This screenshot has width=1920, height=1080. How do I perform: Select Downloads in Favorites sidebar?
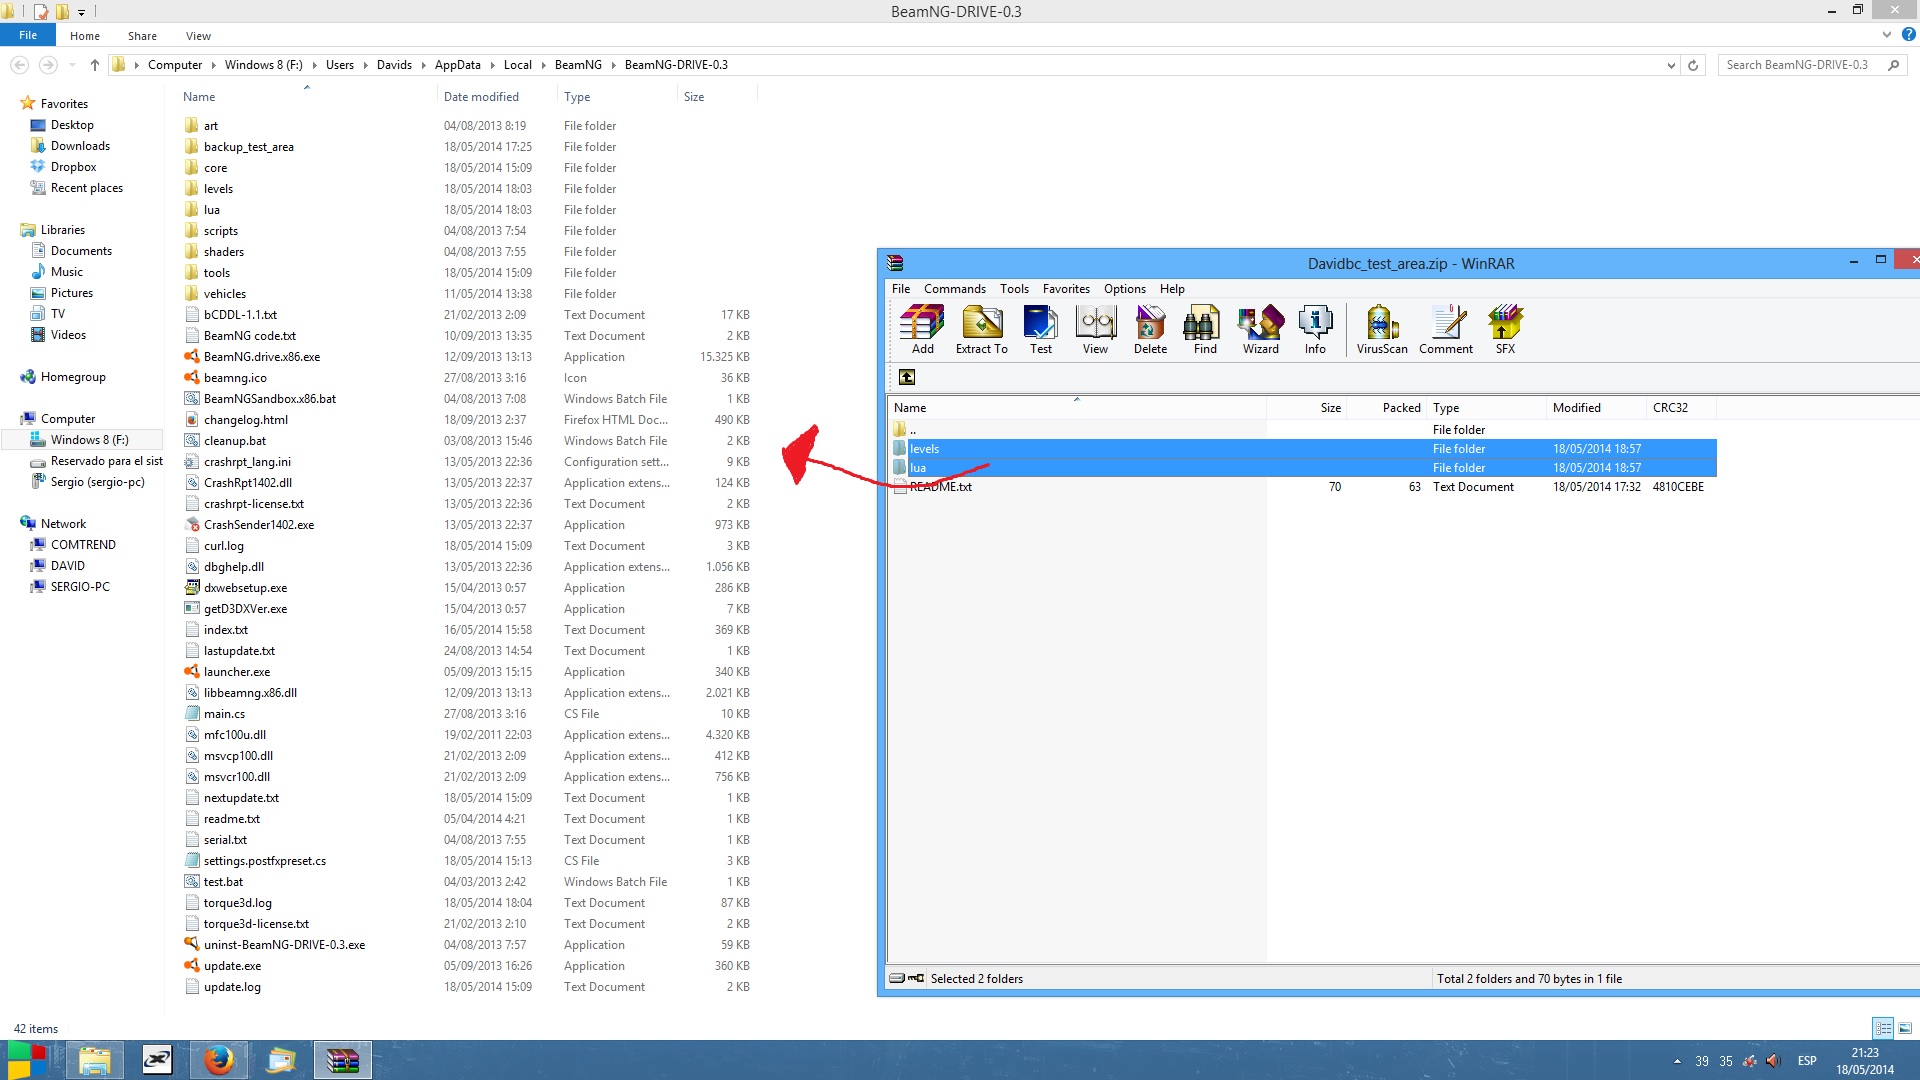[80, 146]
